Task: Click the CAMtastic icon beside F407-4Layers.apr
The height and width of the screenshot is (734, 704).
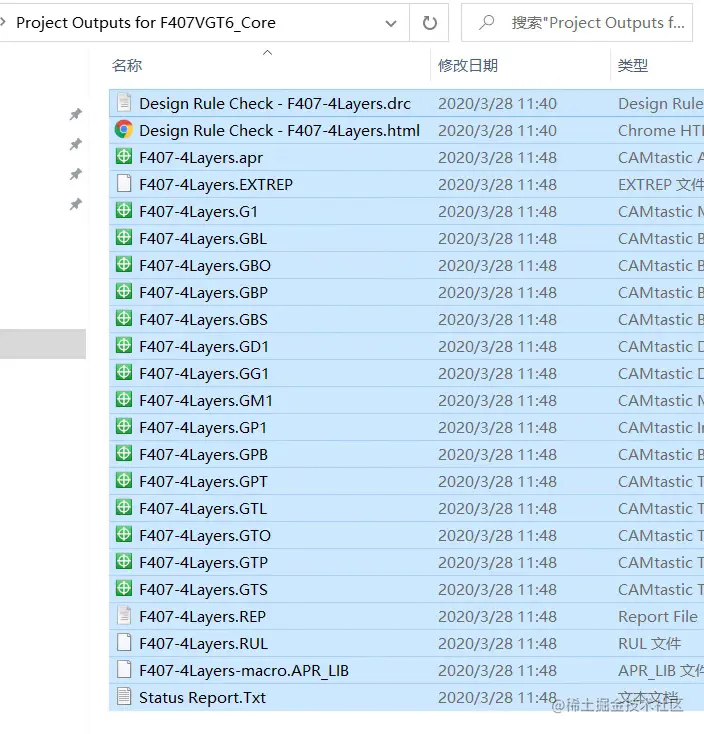Action: coord(124,156)
